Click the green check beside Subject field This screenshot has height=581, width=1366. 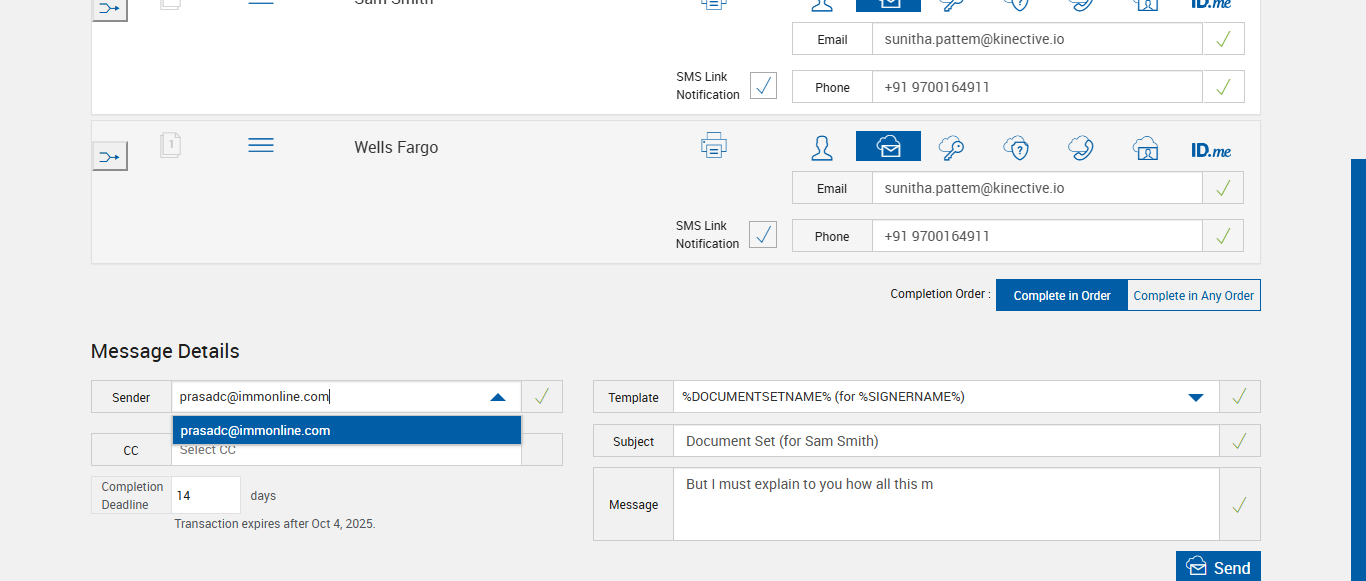coord(1240,441)
